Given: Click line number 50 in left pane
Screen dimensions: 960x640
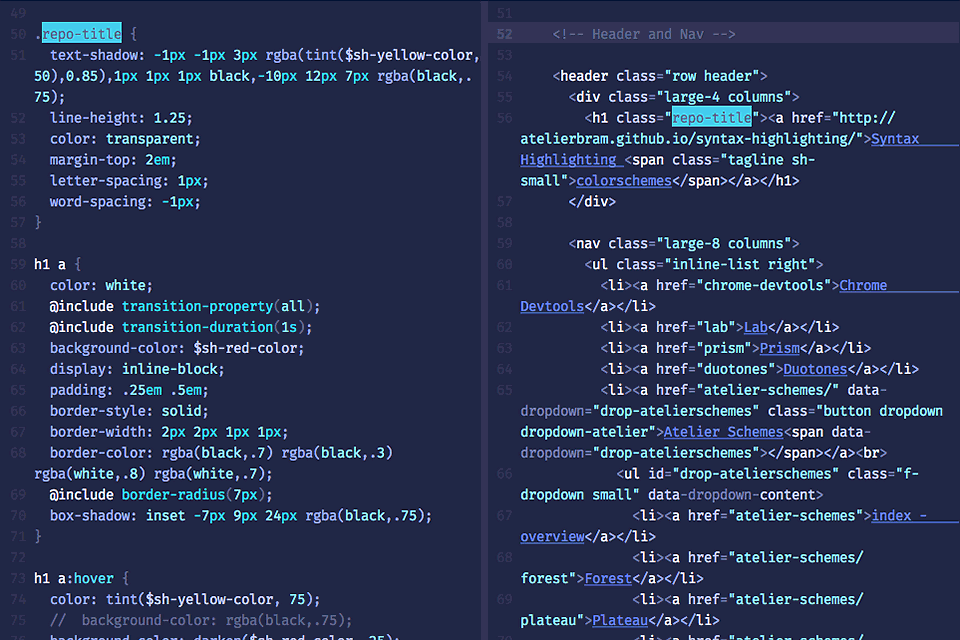Looking at the screenshot, I should click(18, 34).
